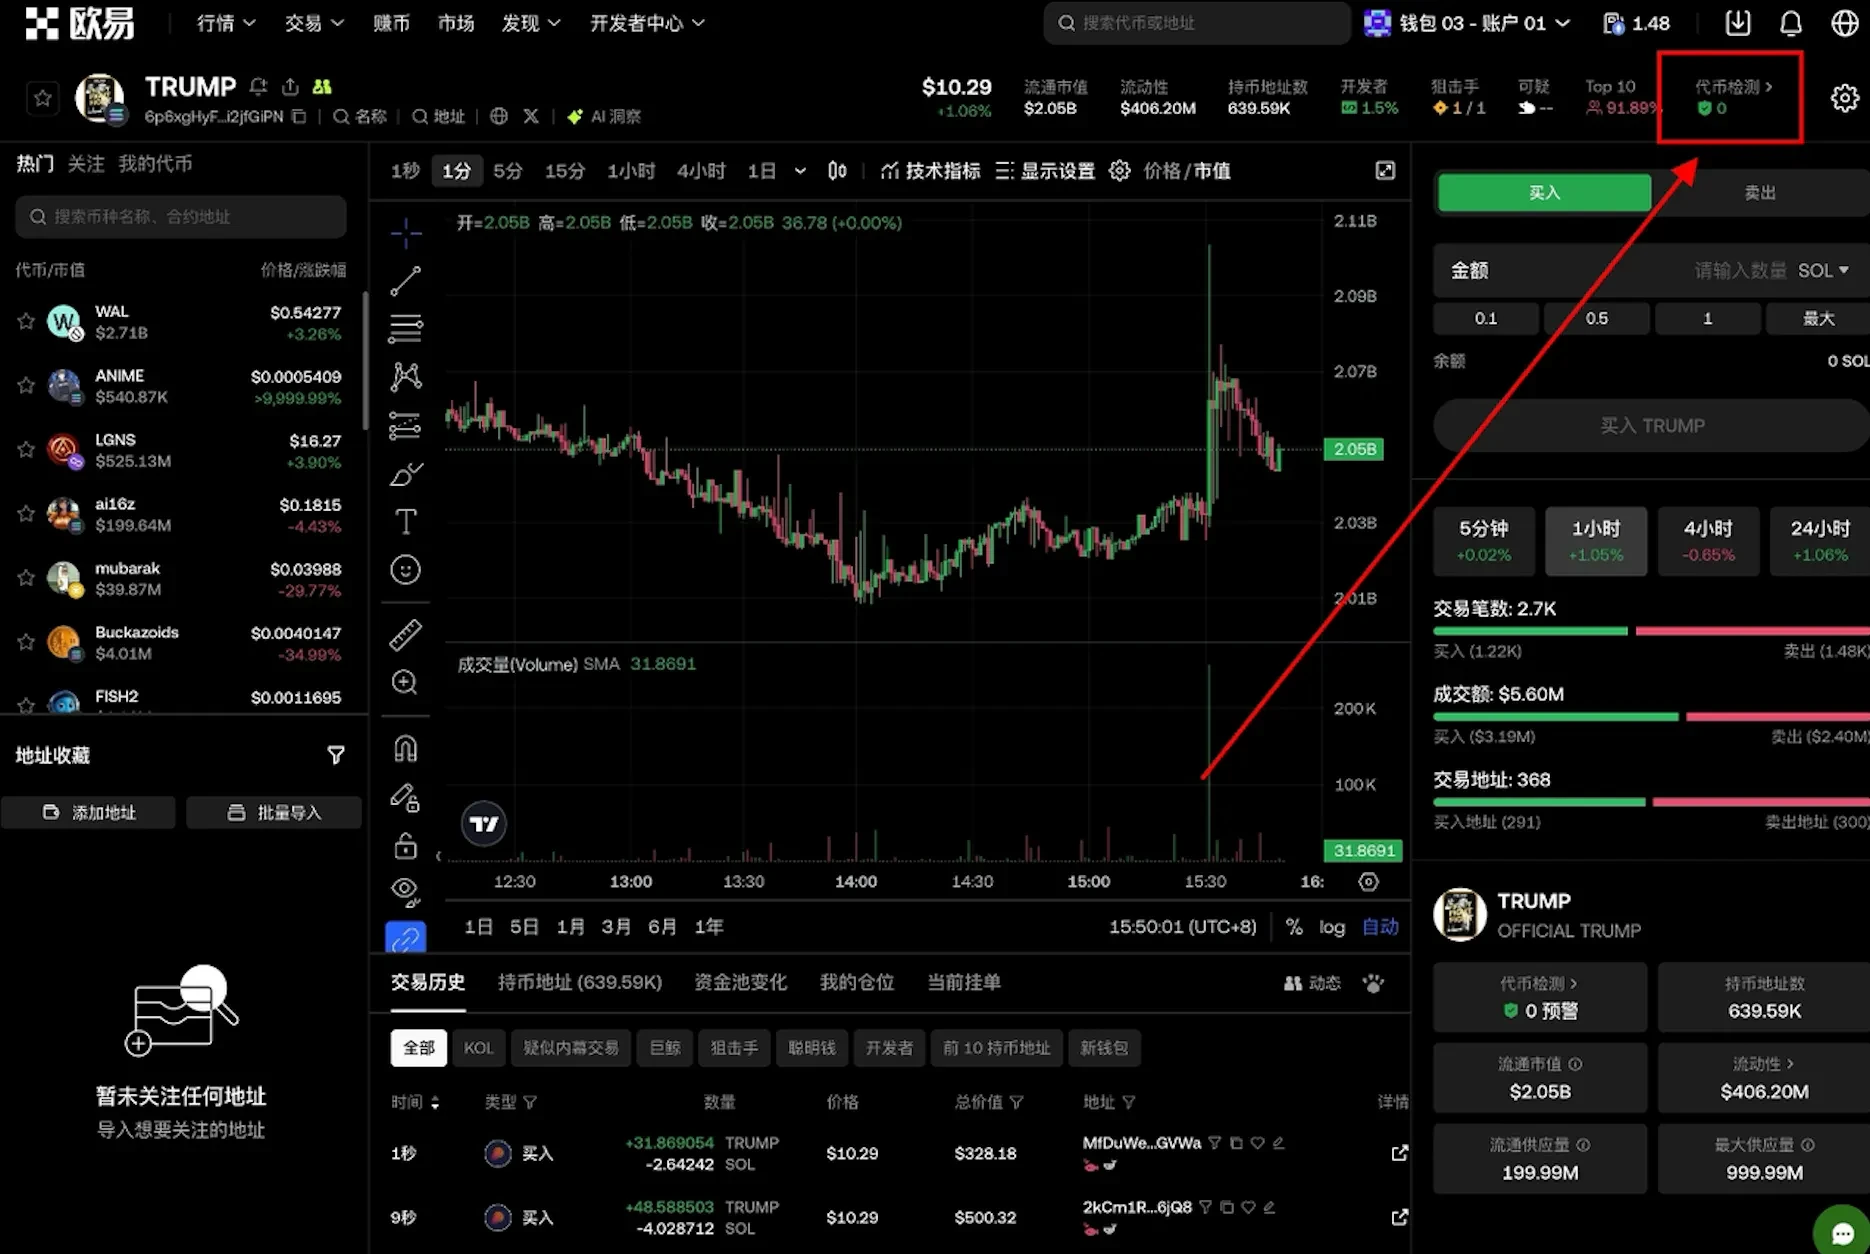This screenshot has width=1870, height=1254.
Task: Select the text annotation tool
Action: (405, 521)
